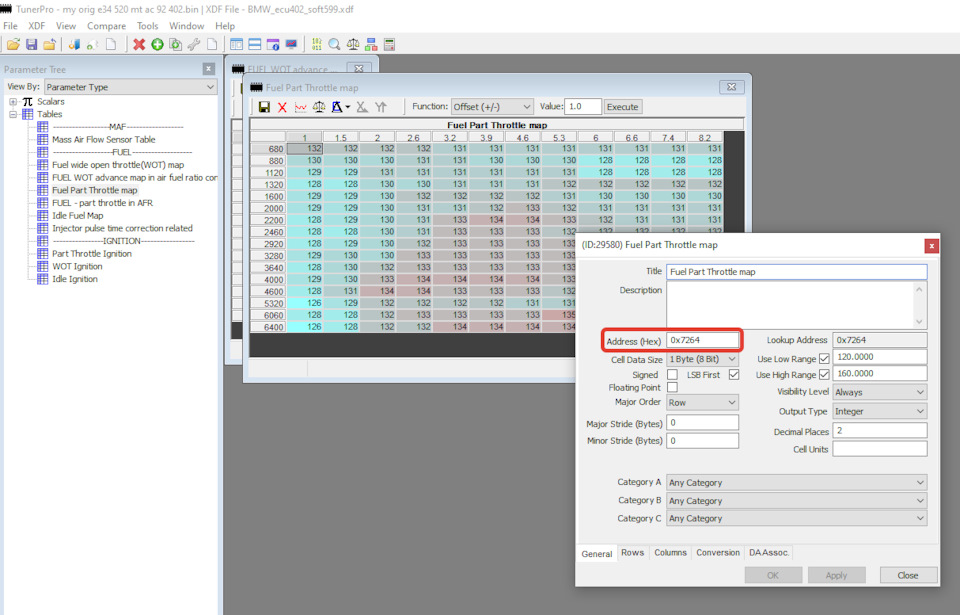Uncheck the Use Low Range checkbox
Image resolution: width=960 pixels, height=615 pixels.
coord(824,358)
